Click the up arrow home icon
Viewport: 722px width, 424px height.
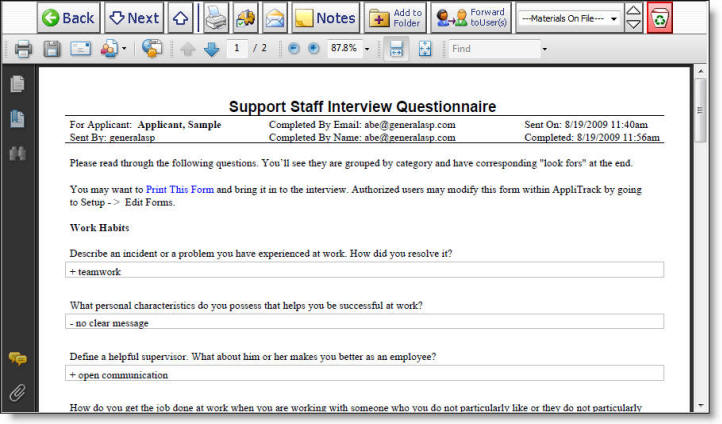coord(180,17)
